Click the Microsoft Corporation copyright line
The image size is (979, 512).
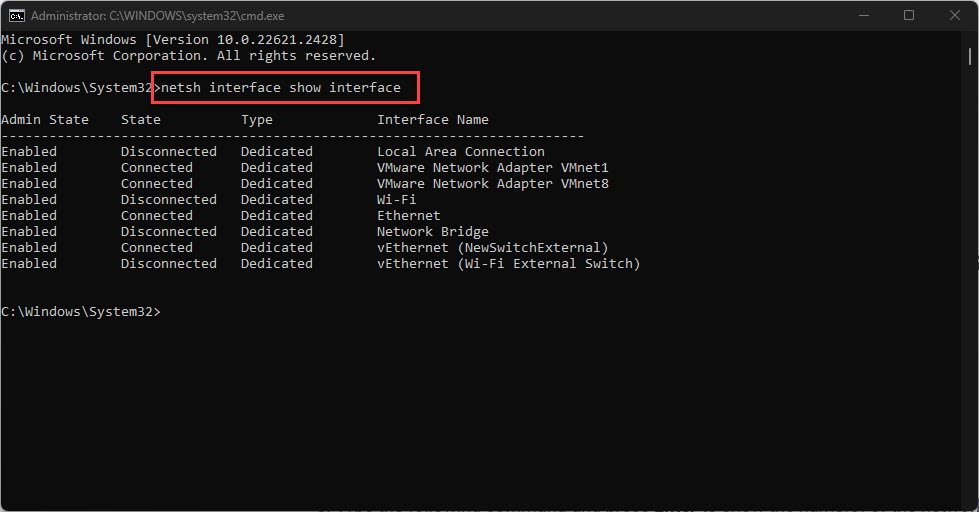188,56
